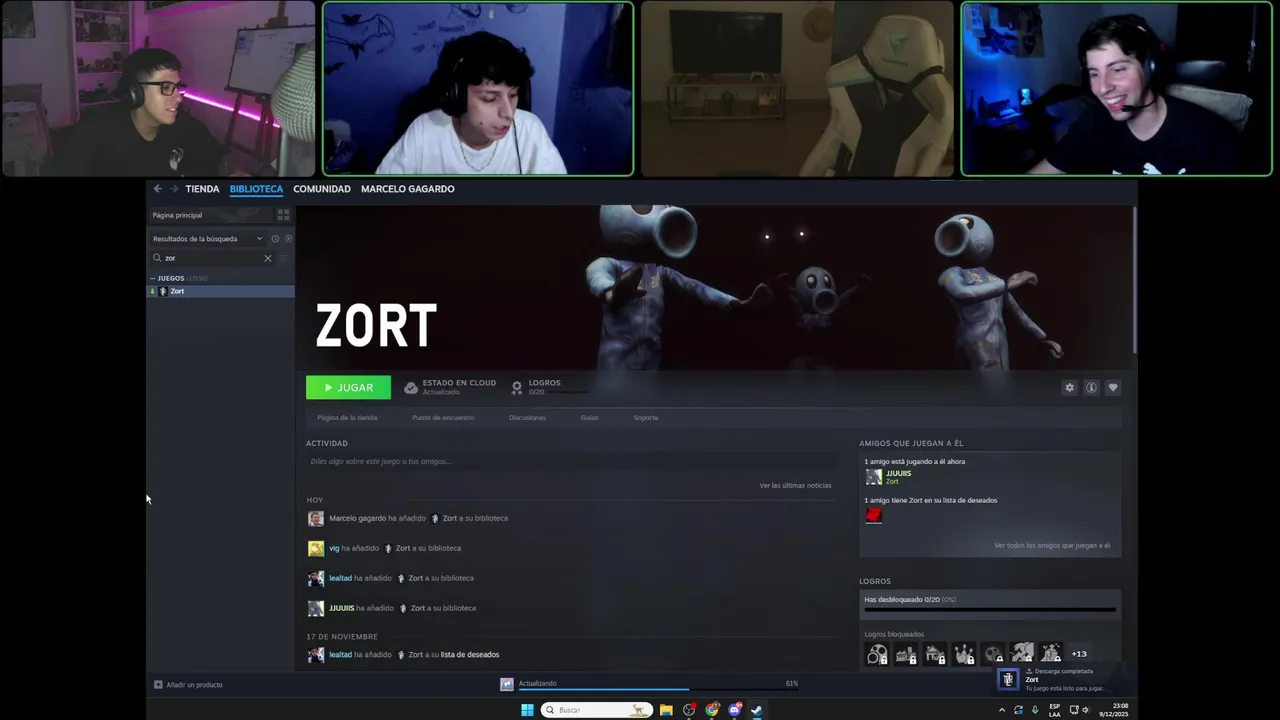
Task: Click the ready-to-play filter icon
Action: (288, 239)
